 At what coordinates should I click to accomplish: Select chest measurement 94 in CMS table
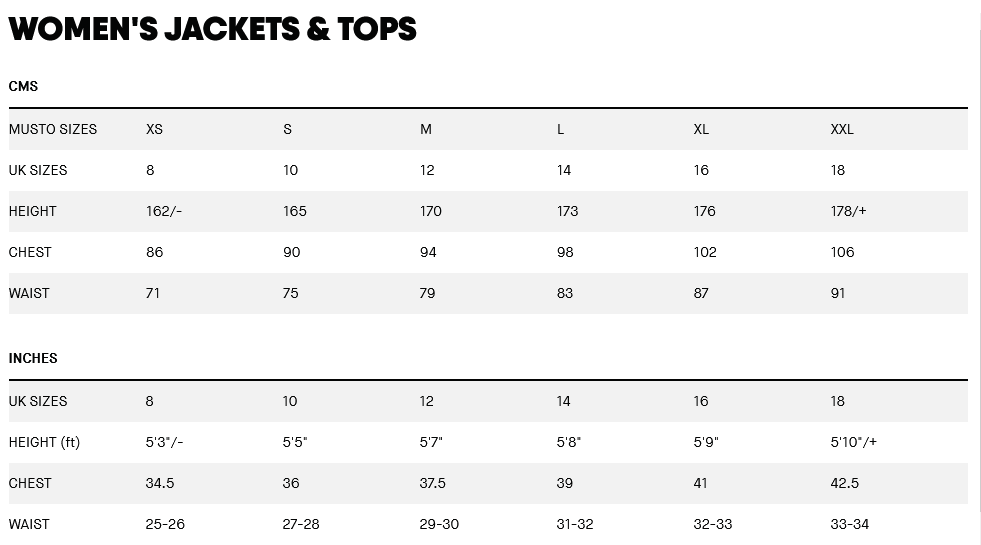(x=428, y=252)
